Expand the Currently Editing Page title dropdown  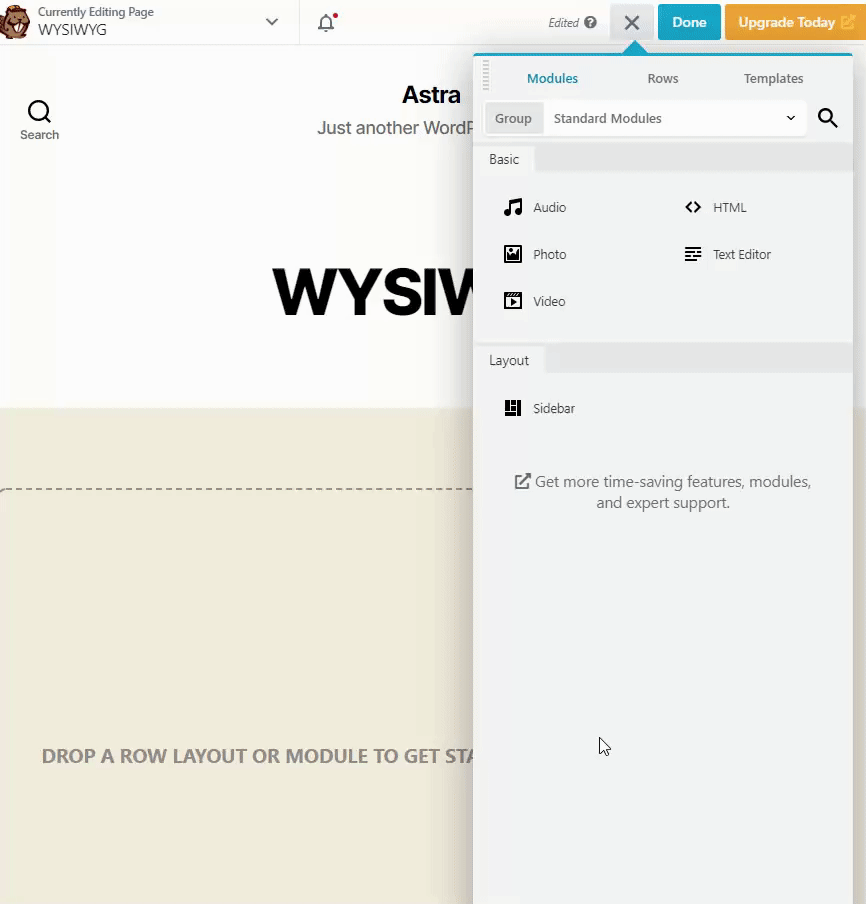pyautogui.click(x=272, y=22)
